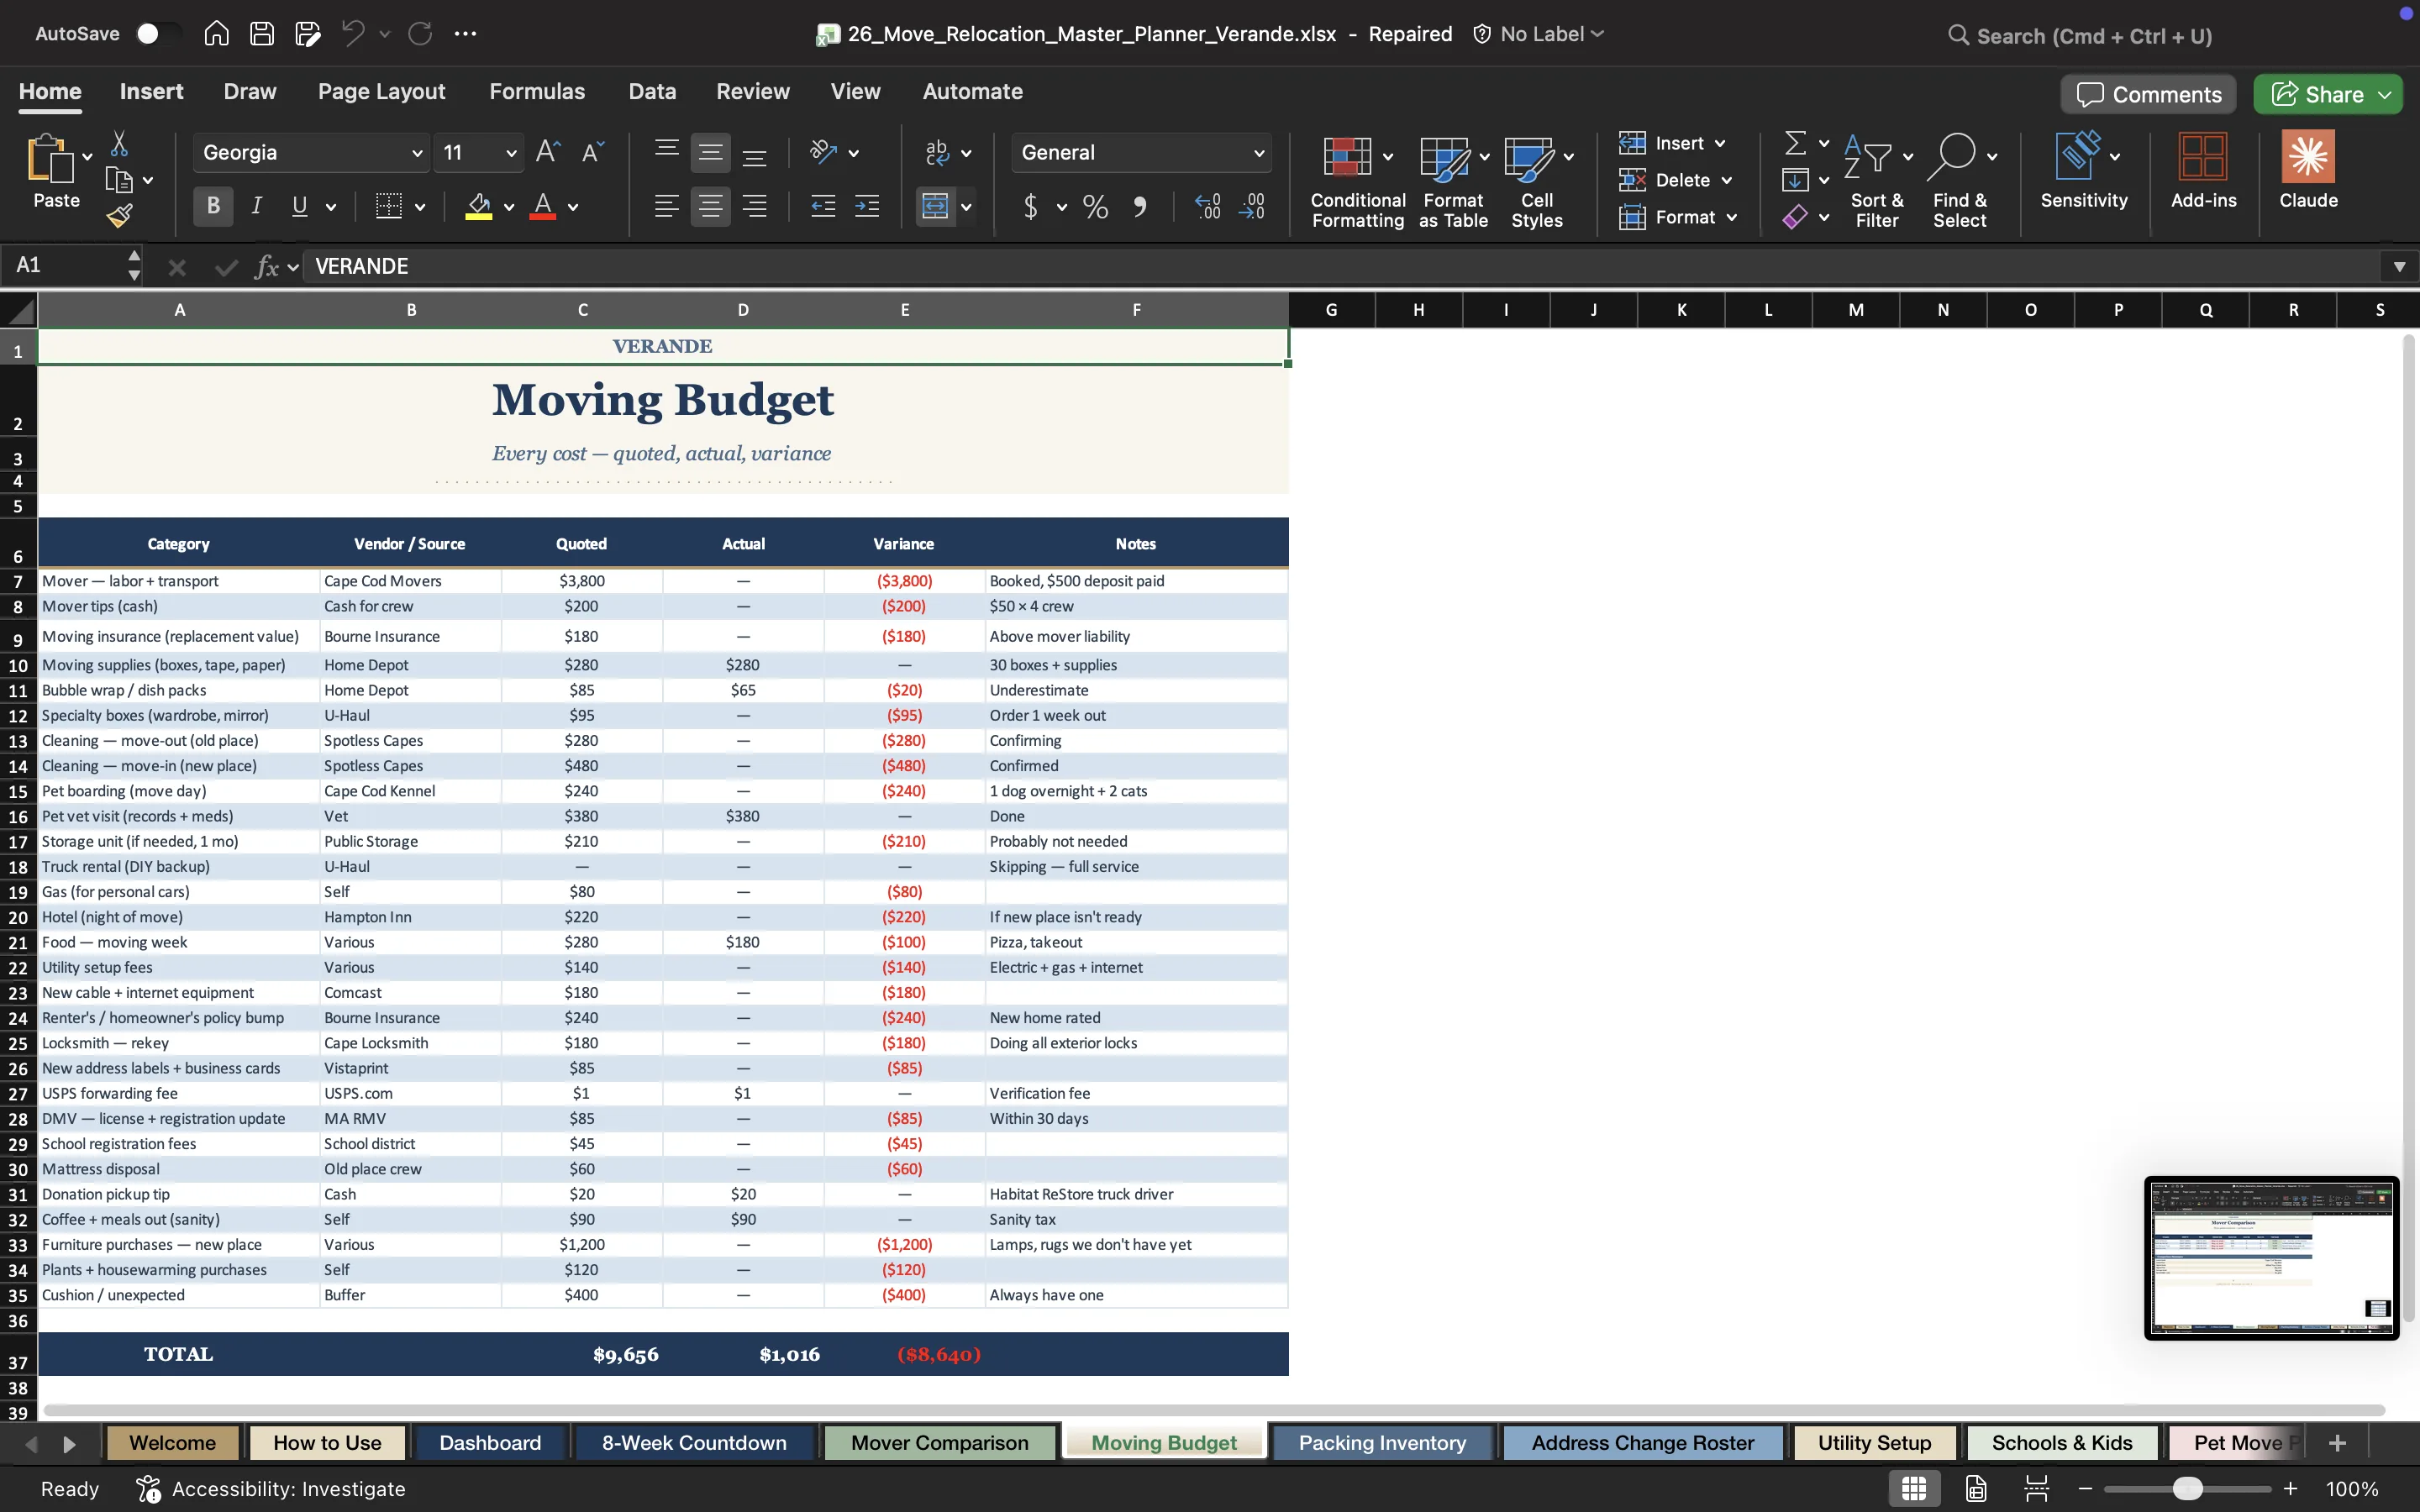Select the Cut scissors icon
Viewport: 2420px width, 1512px height.
pyautogui.click(x=119, y=144)
